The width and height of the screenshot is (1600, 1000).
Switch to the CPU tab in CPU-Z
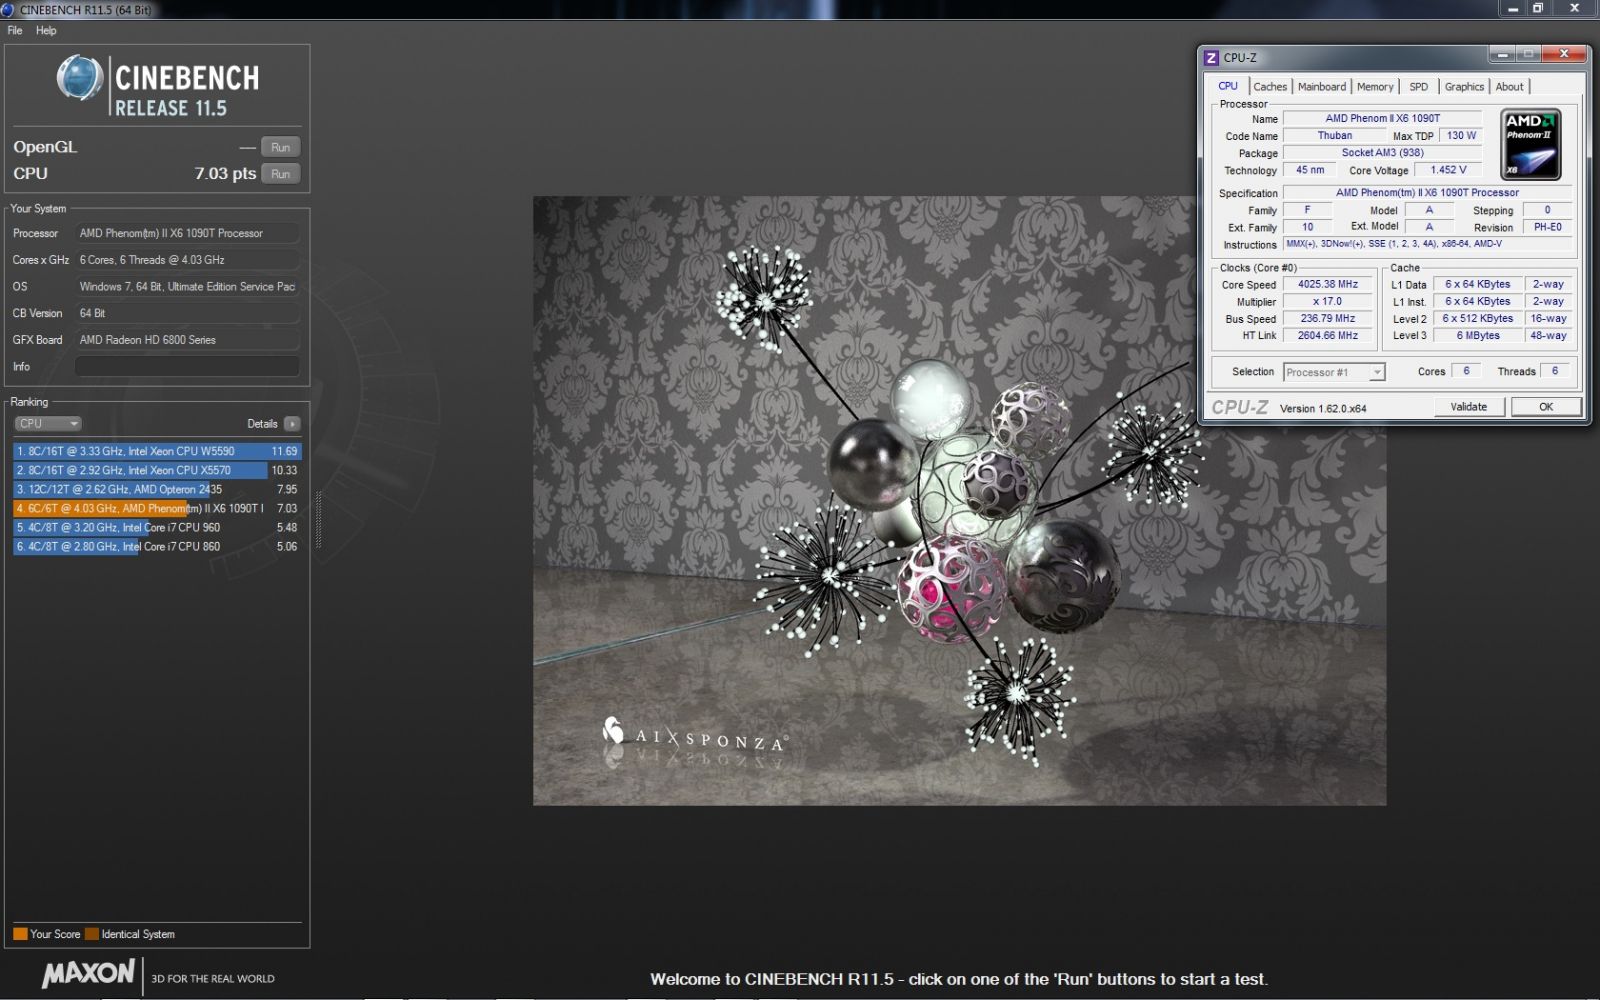click(x=1228, y=86)
